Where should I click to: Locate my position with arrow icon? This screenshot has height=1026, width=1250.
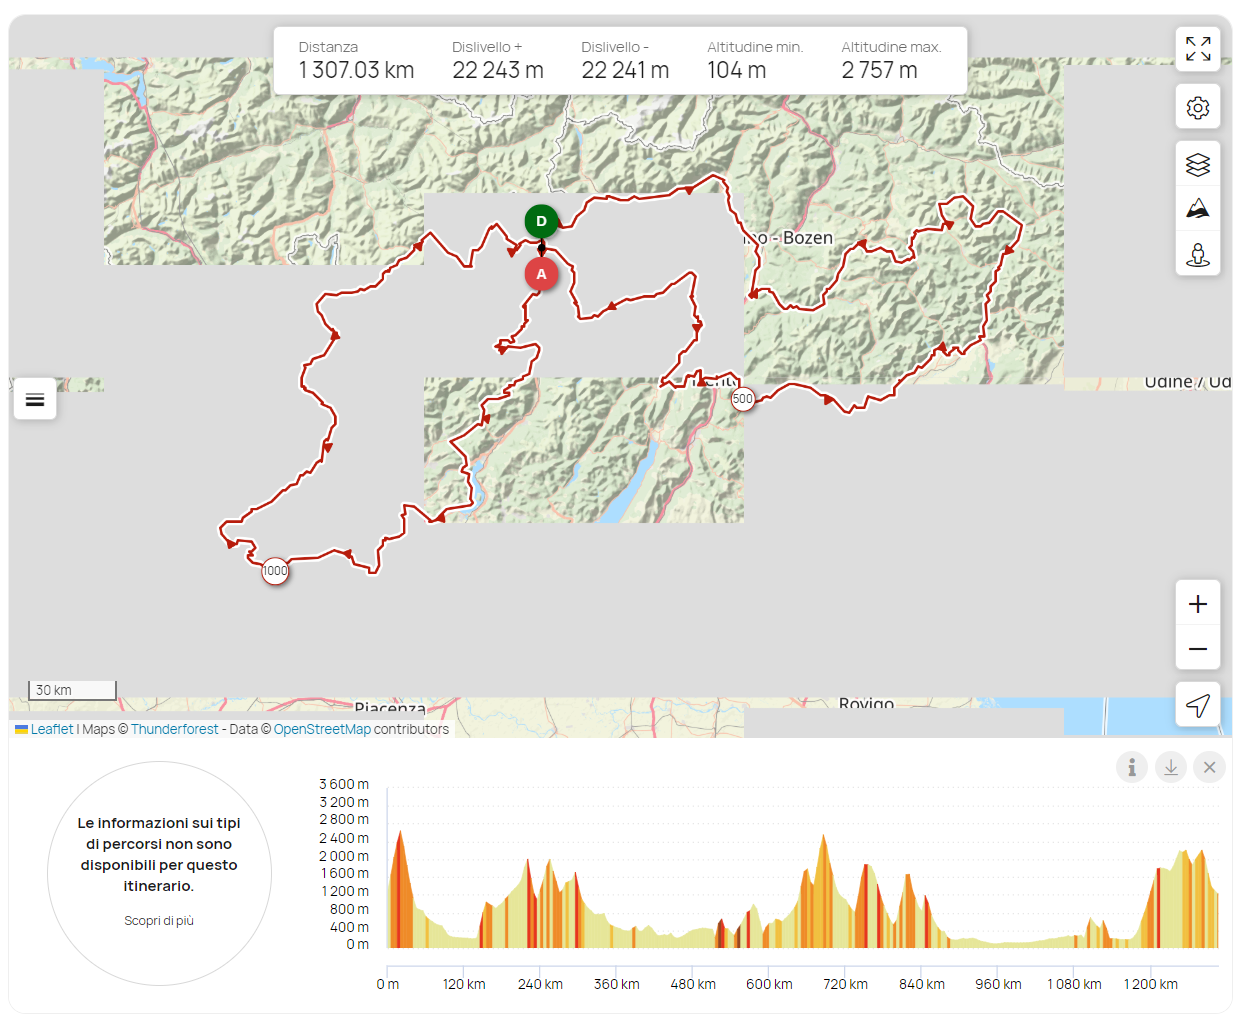(1197, 706)
